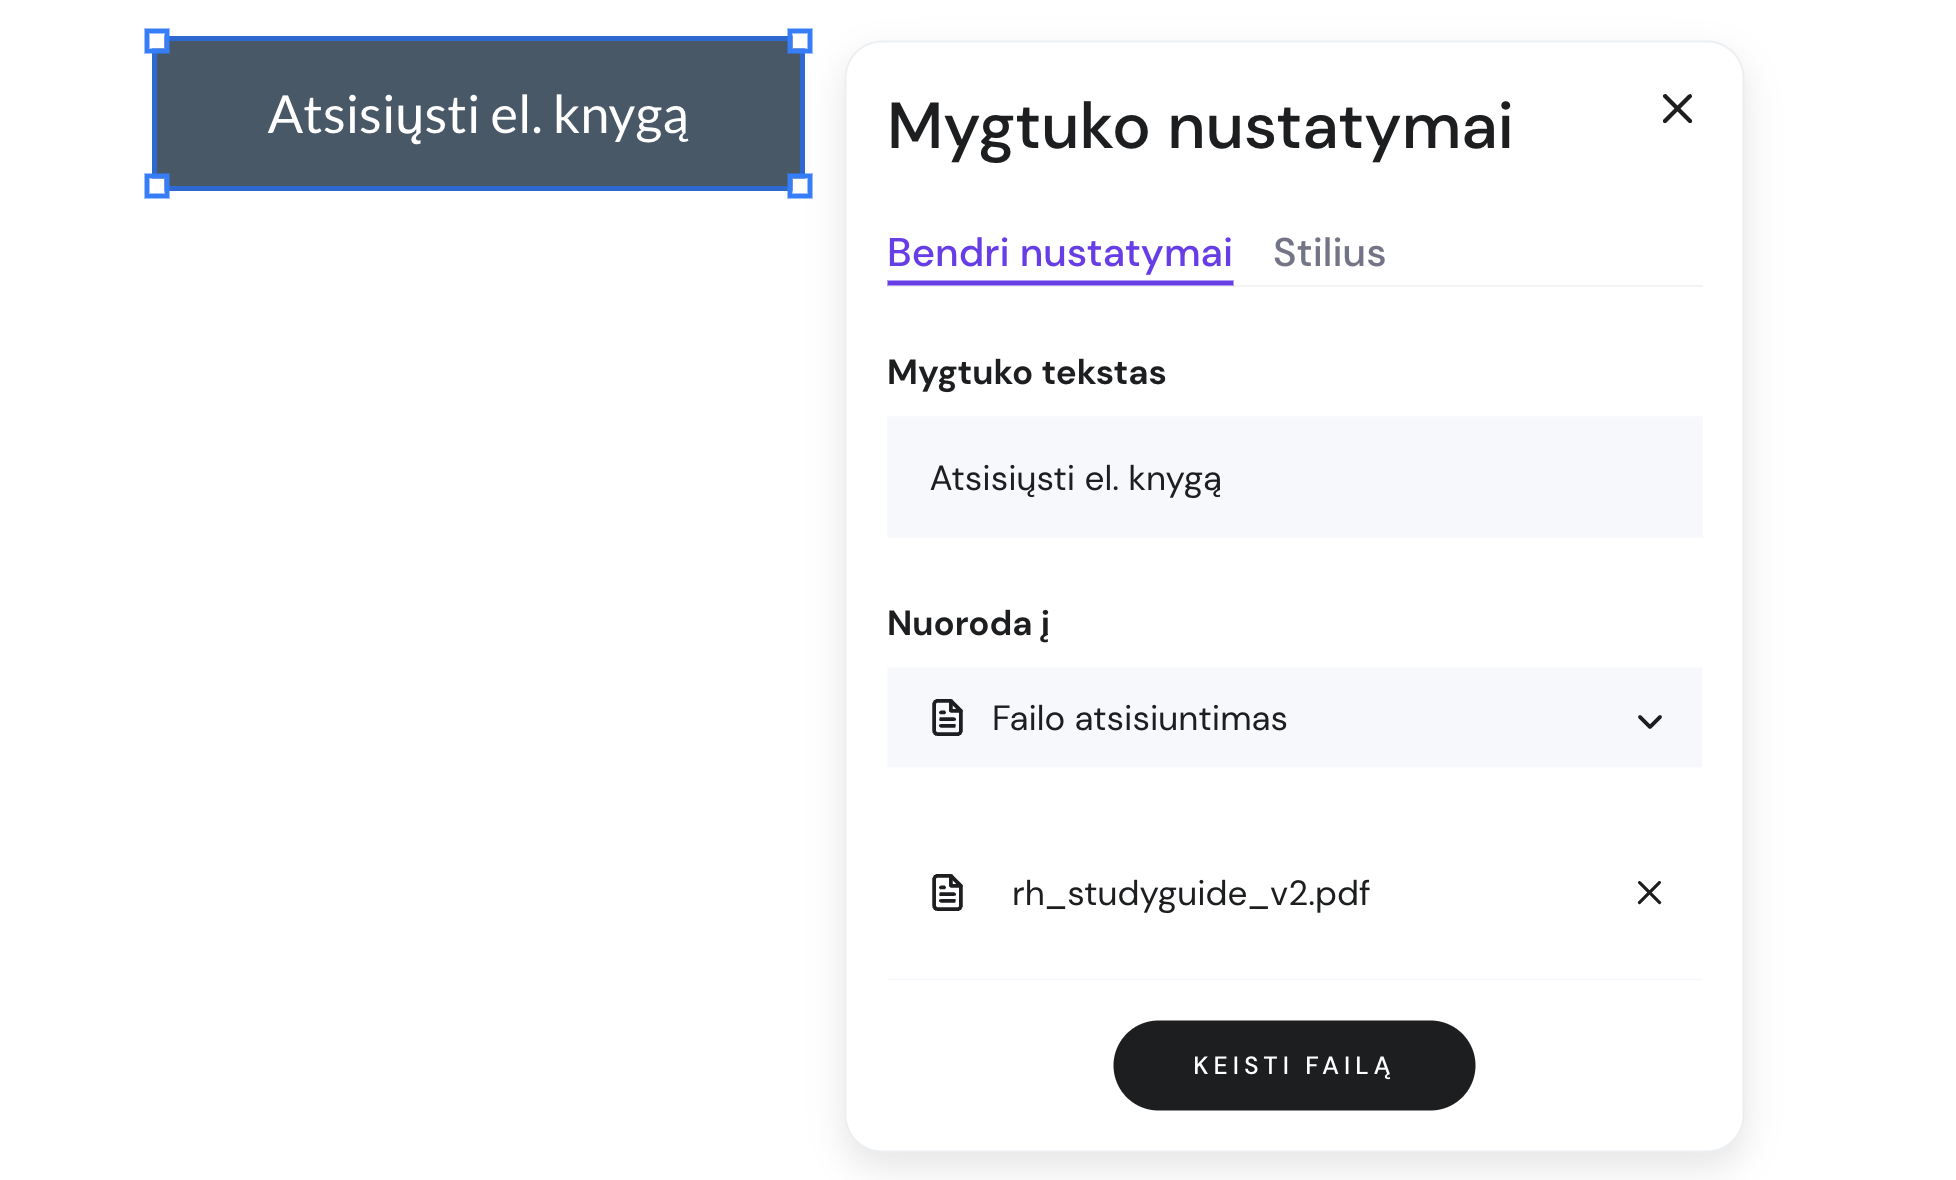The width and height of the screenshot is (1956, 1180).
Task: Click the Mygtuko nustatymai panel heading
Action: click(1199, 127)
